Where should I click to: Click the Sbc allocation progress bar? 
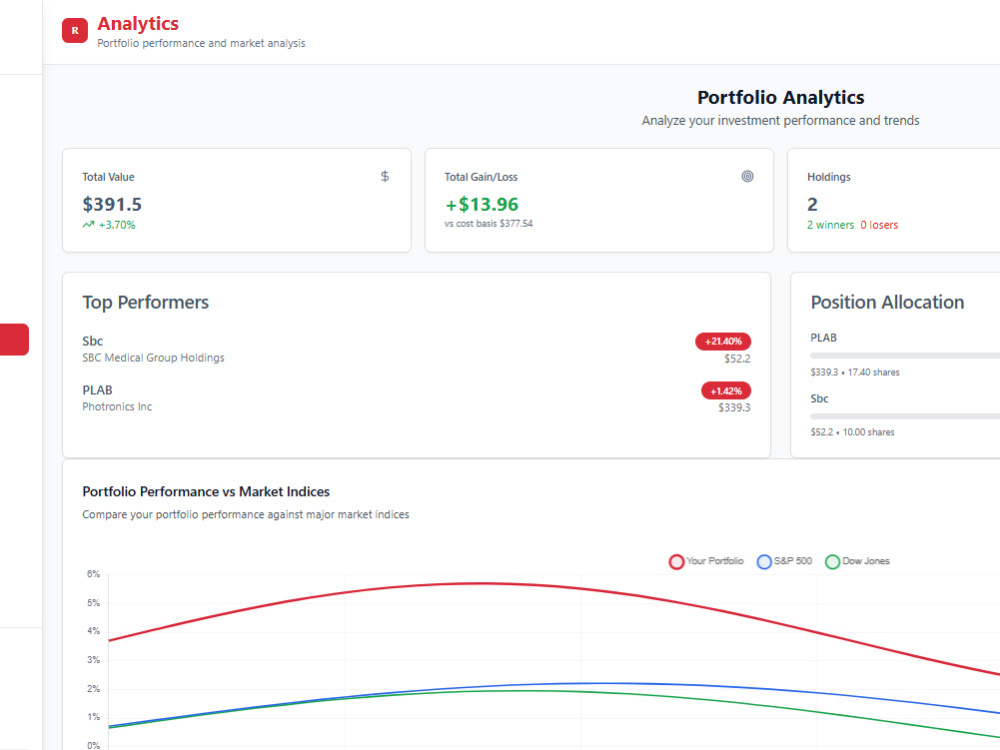(x=905, y=416)
